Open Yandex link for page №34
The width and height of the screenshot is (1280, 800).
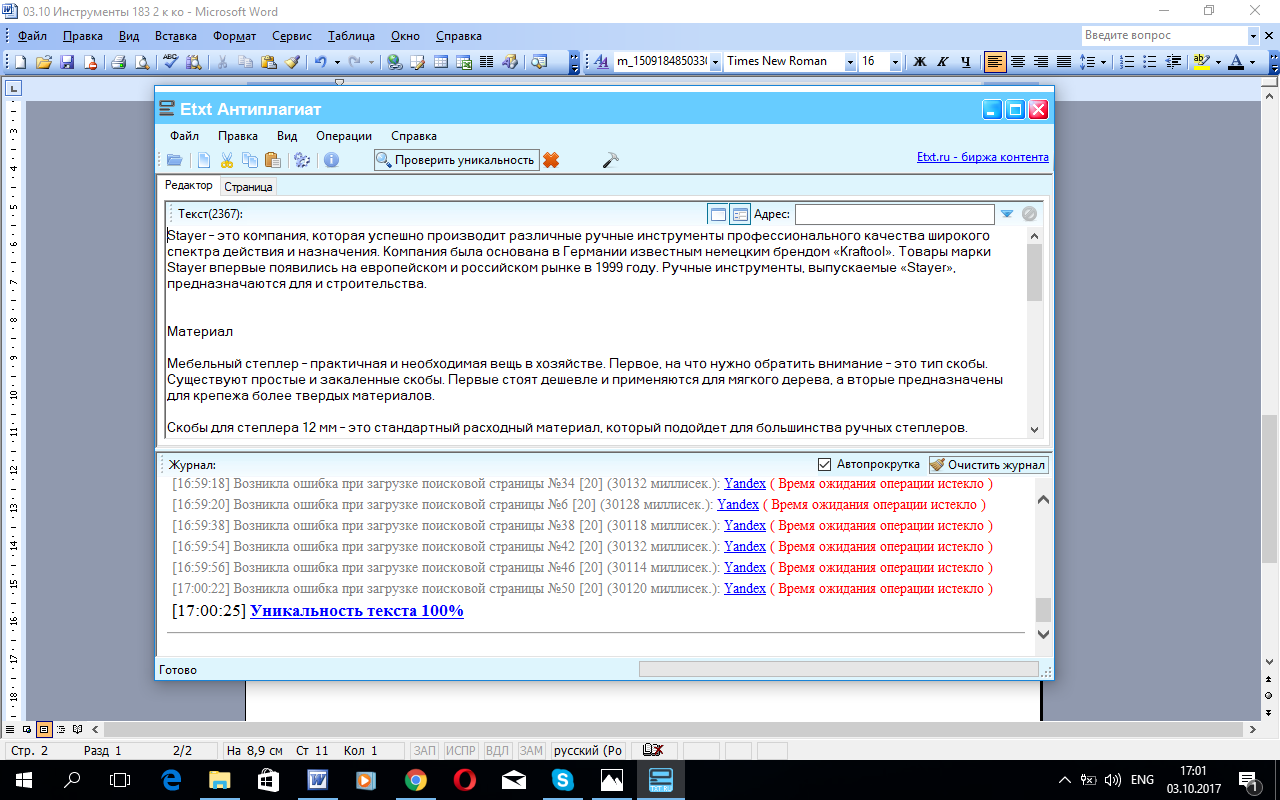(x=745, y=484)
